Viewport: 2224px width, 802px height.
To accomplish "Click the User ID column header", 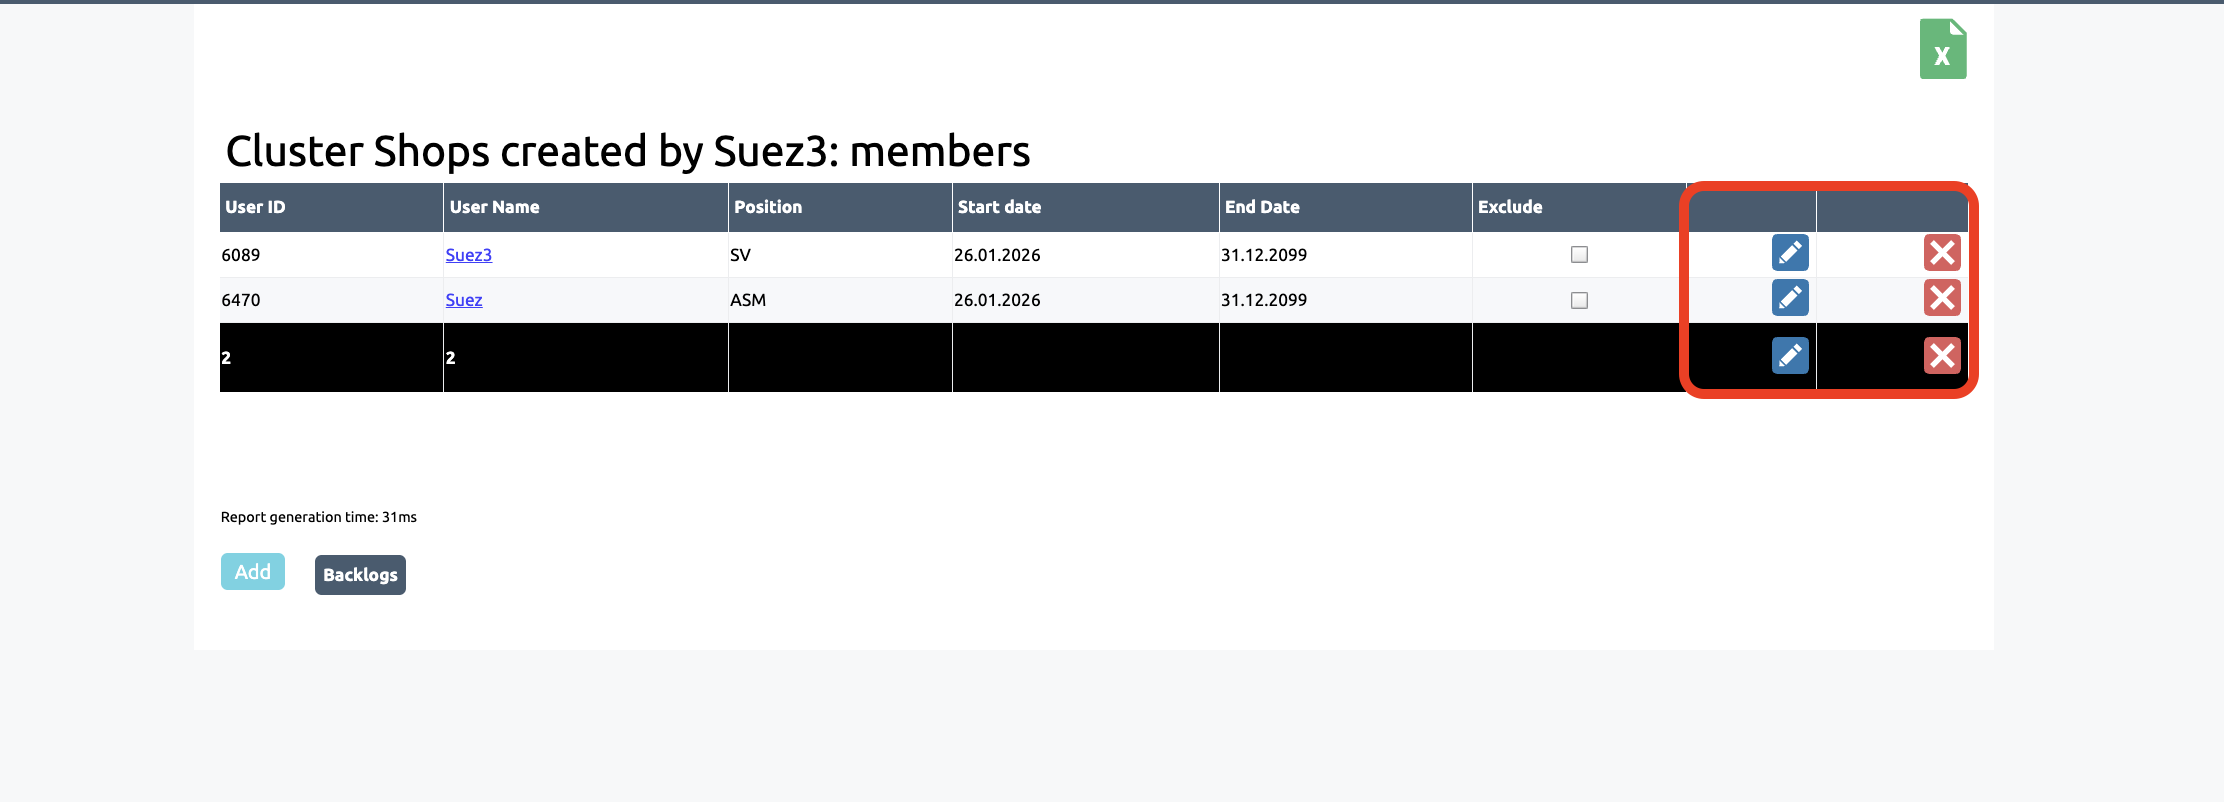I will point(255,207).
